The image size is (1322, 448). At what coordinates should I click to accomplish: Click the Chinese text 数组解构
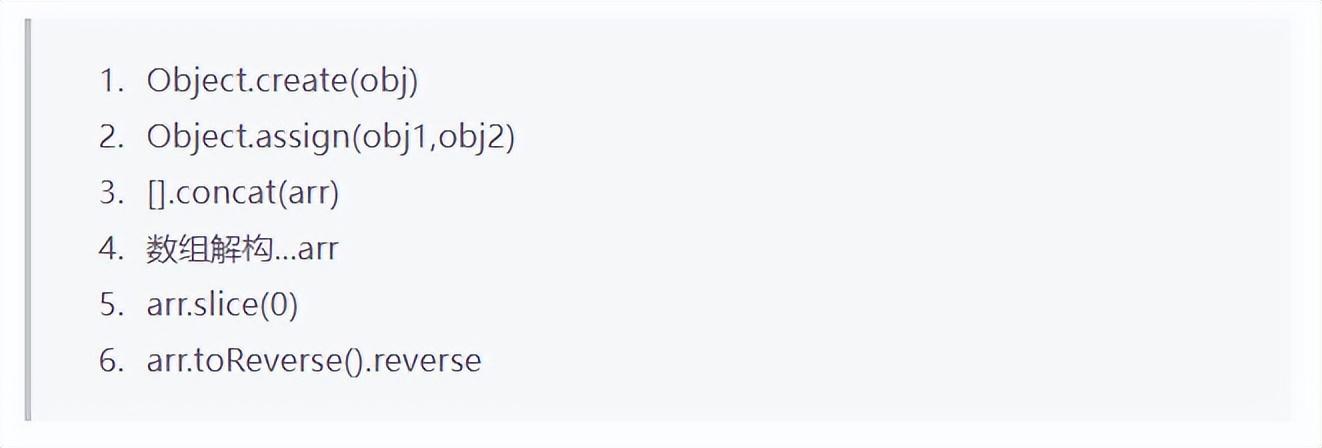(x=209, y=248)
